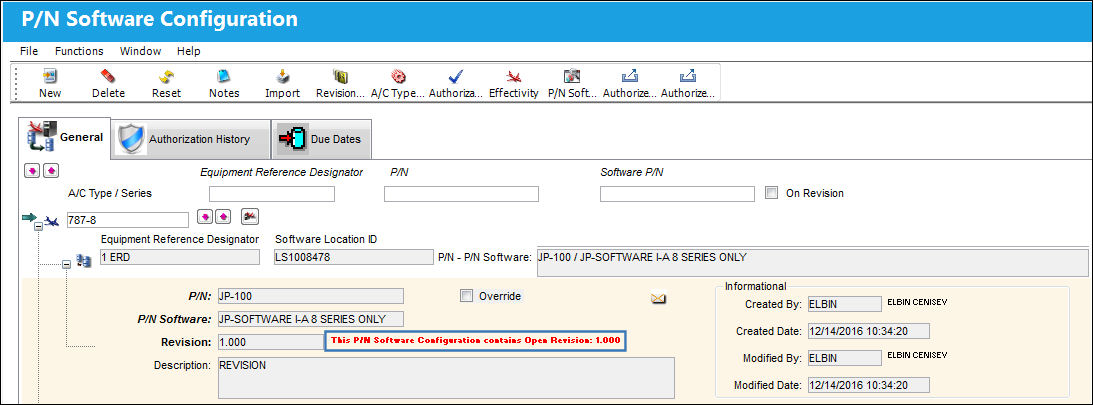Click the empty P/N filter field
Screen dimensions: 1093x405
point(461,194)
